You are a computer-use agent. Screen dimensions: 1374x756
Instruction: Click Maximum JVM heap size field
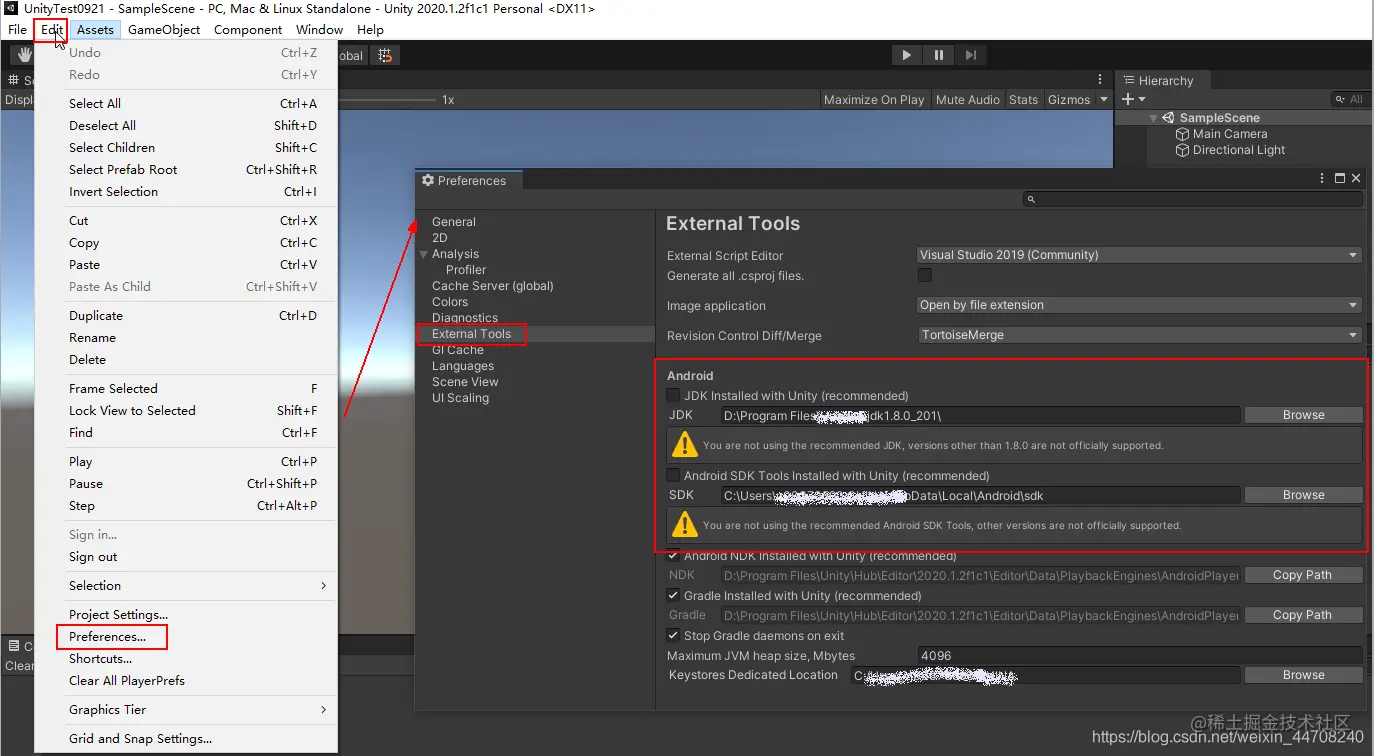tap(1140, 655)
